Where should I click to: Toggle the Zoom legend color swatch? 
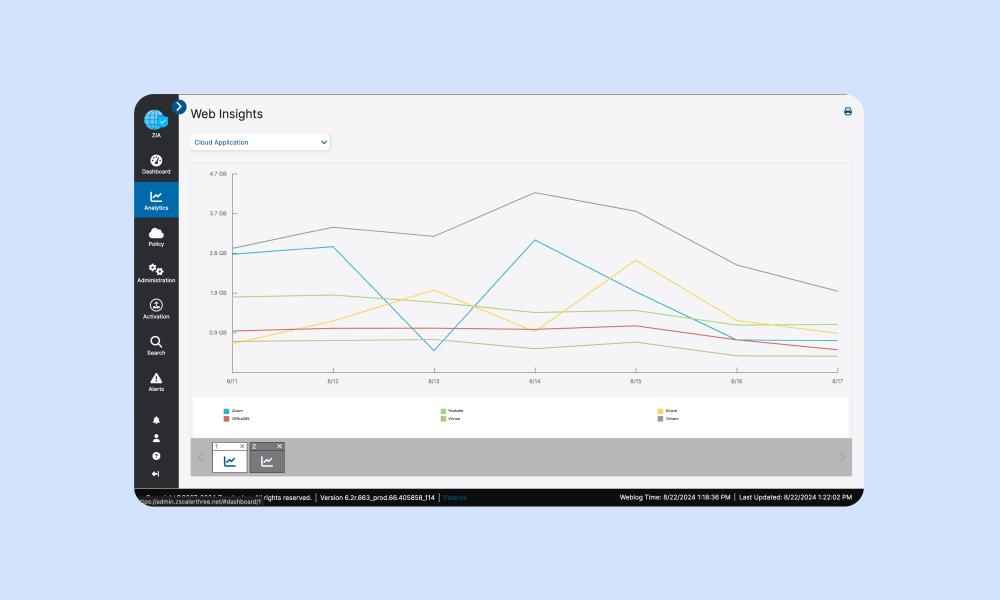tap(227, 411)
